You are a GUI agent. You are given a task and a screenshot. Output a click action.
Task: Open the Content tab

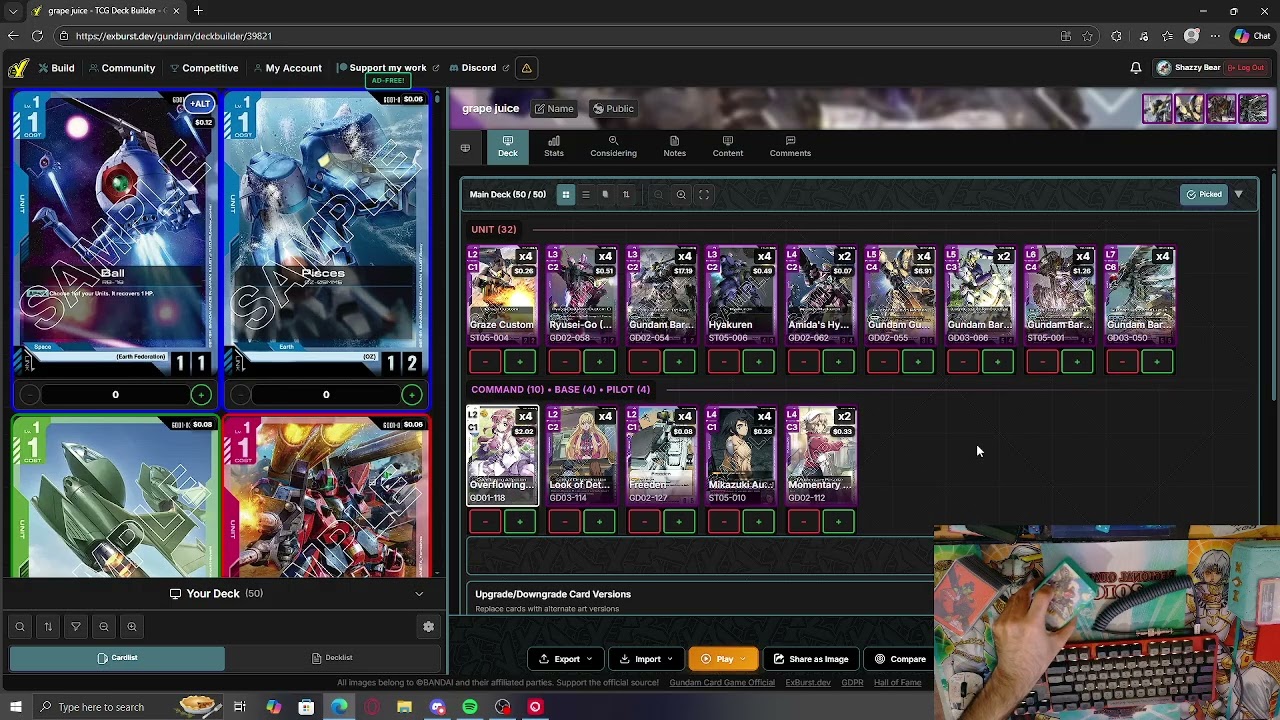pos(727,147)
